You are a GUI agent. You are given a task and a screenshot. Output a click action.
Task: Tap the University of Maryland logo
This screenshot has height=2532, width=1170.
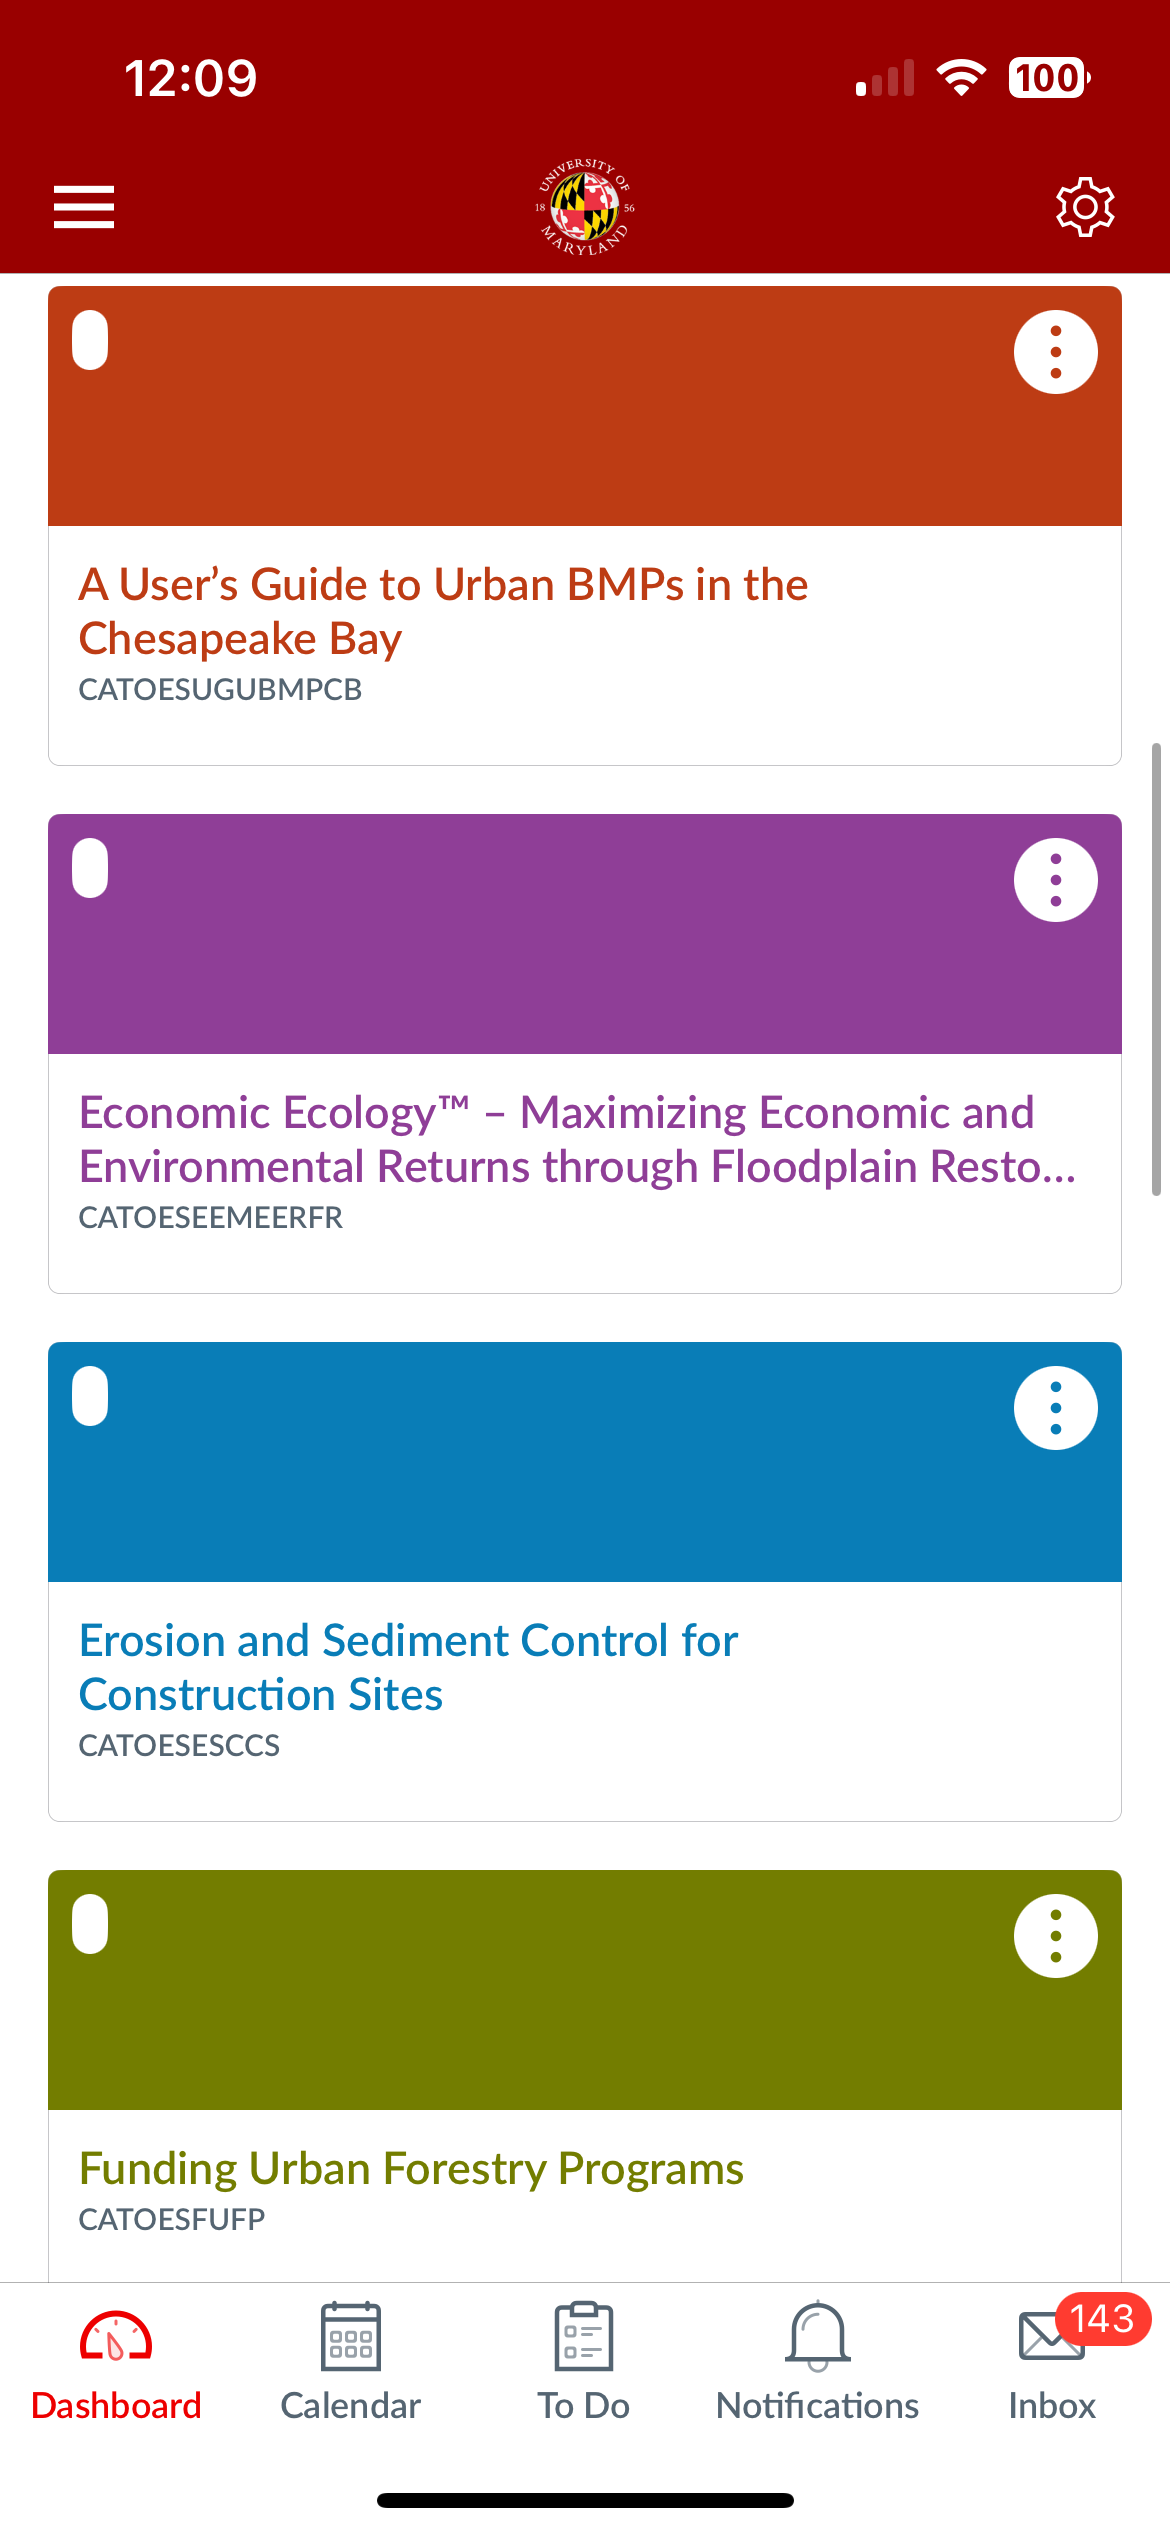586,207
